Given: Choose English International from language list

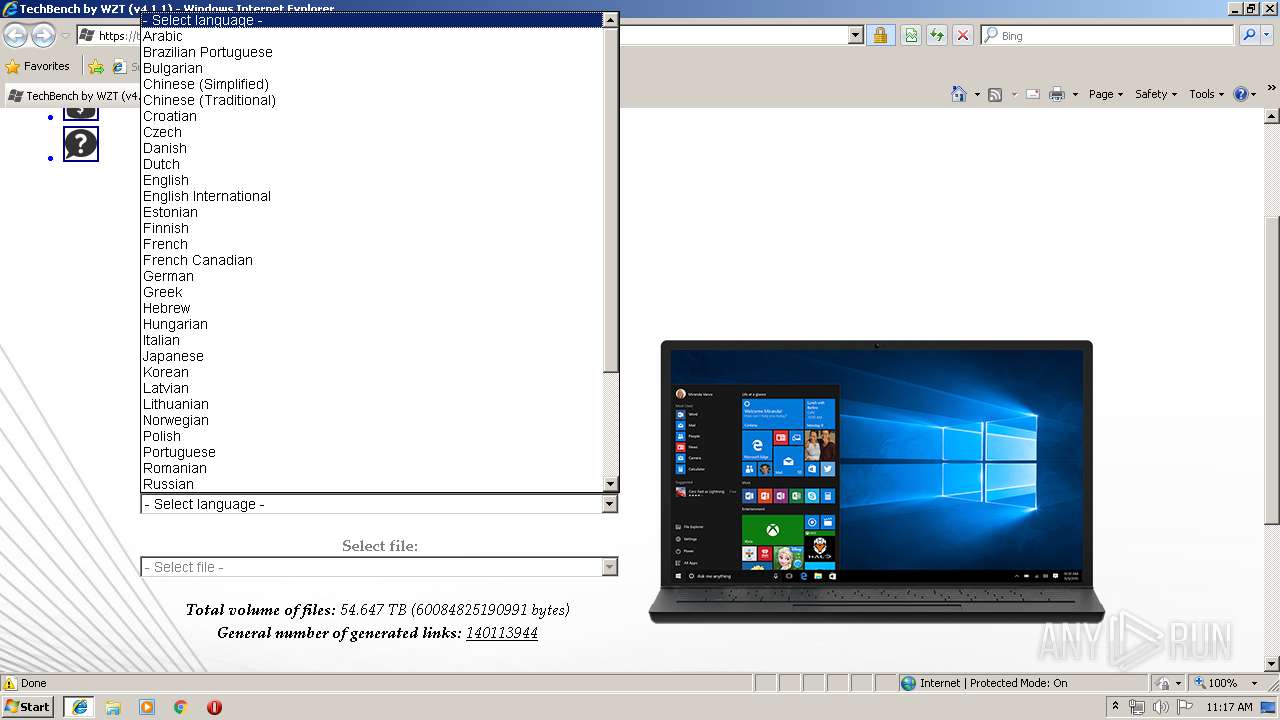Looking at the screenshot, I should click(x=372, y=196).
